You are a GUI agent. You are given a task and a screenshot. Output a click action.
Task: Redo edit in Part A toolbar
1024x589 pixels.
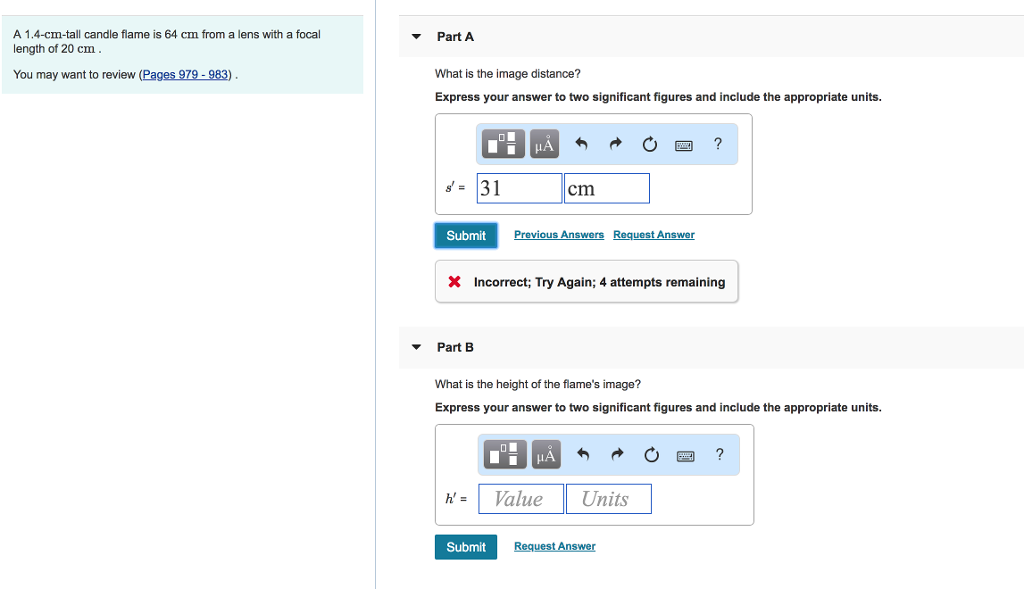(615, 144)
